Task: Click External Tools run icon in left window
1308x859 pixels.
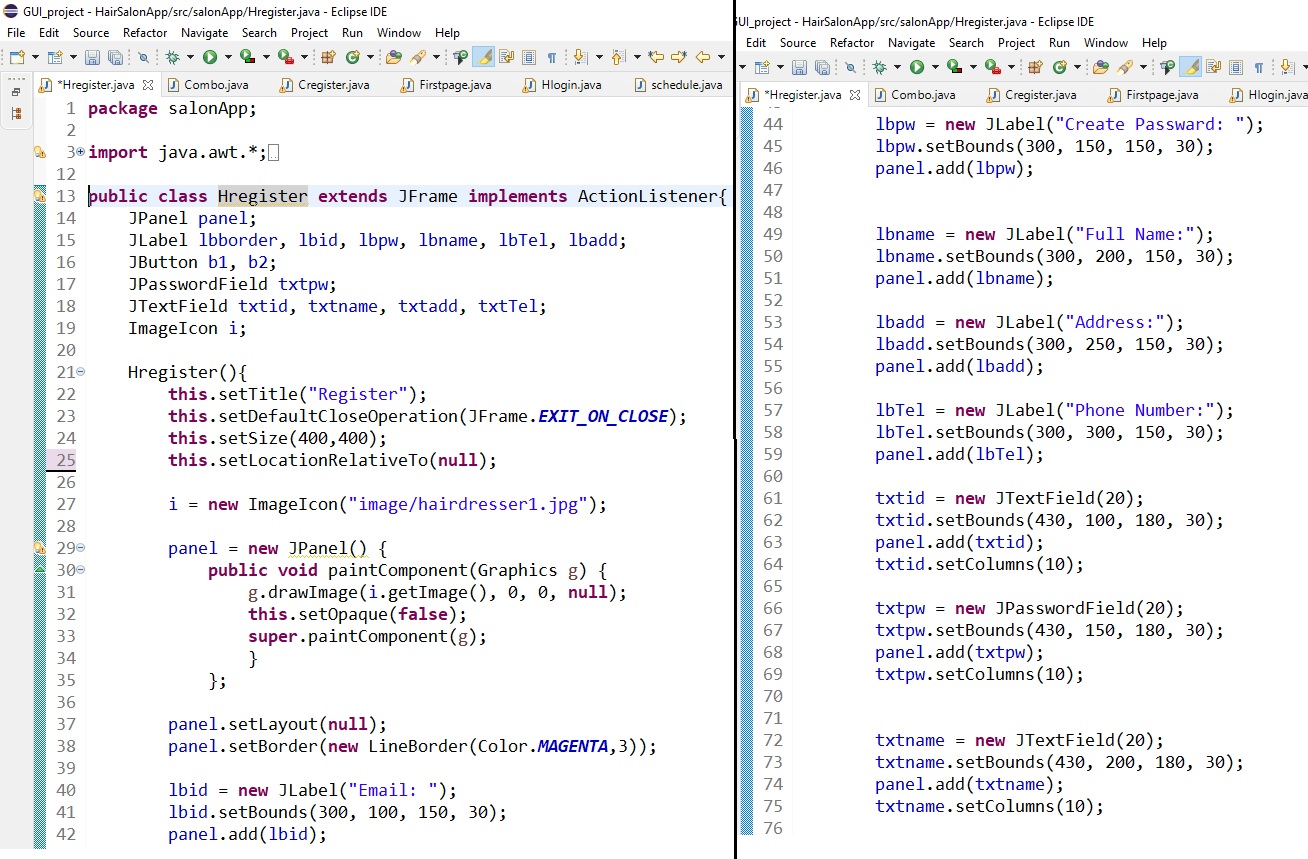Action: coord(286,57)
